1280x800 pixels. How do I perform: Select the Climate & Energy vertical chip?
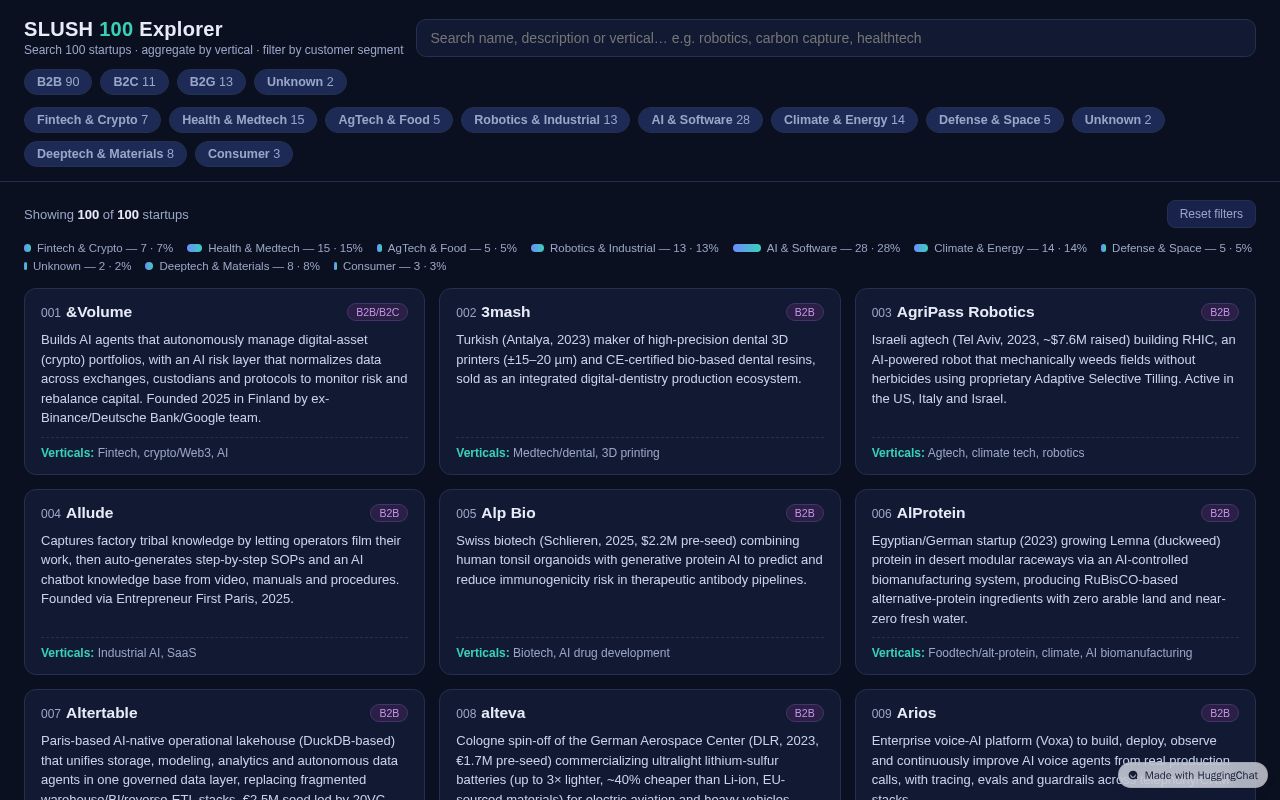tap(844, 120)
